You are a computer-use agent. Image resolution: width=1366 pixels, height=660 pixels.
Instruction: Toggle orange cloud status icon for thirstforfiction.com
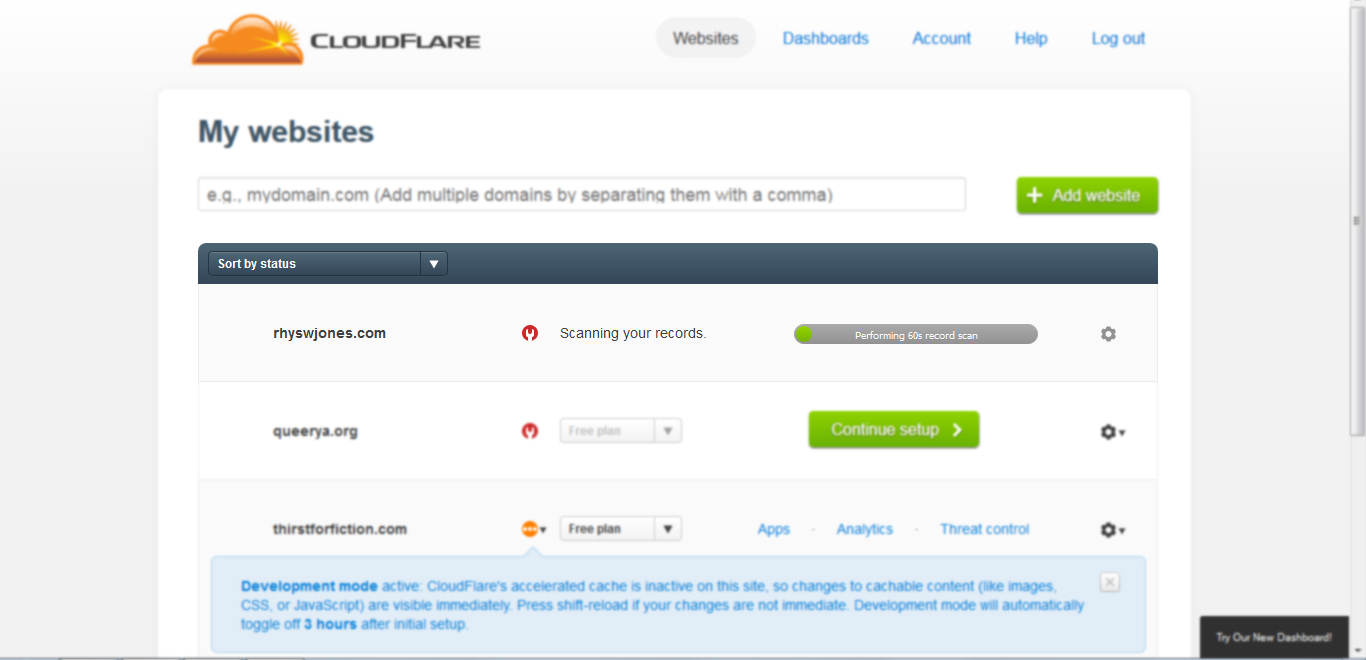pos(534,529)
